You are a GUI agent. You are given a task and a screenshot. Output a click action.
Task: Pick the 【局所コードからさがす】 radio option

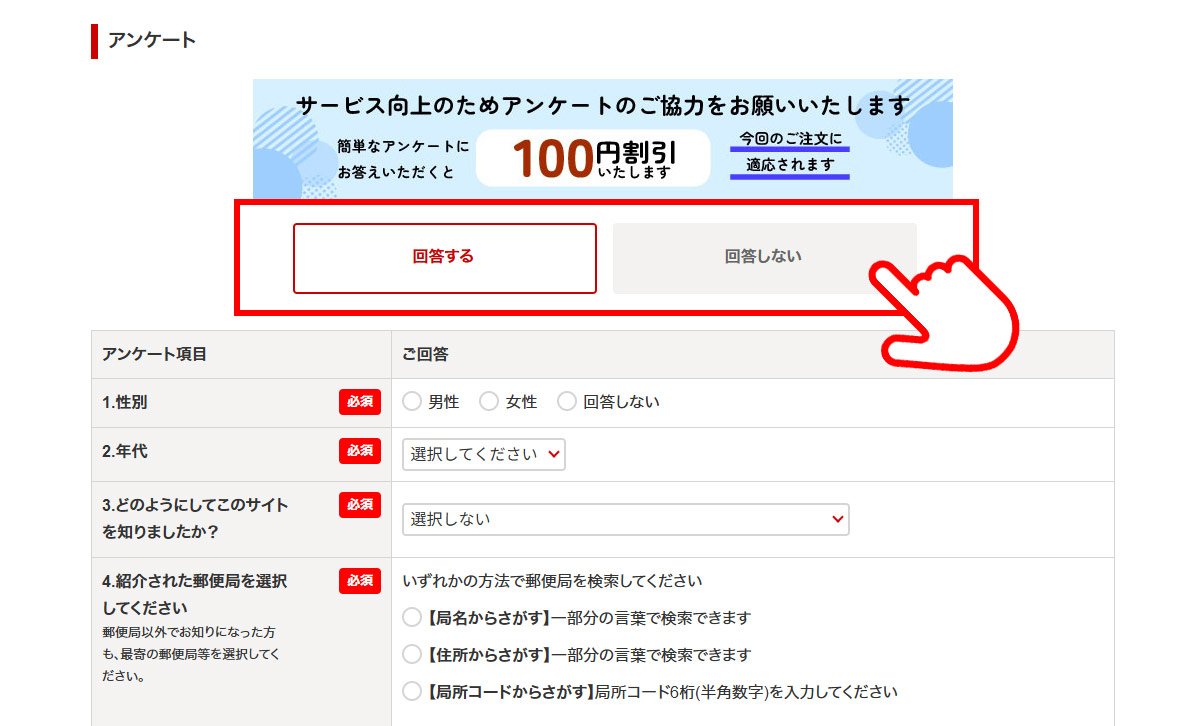pos(412,691)
